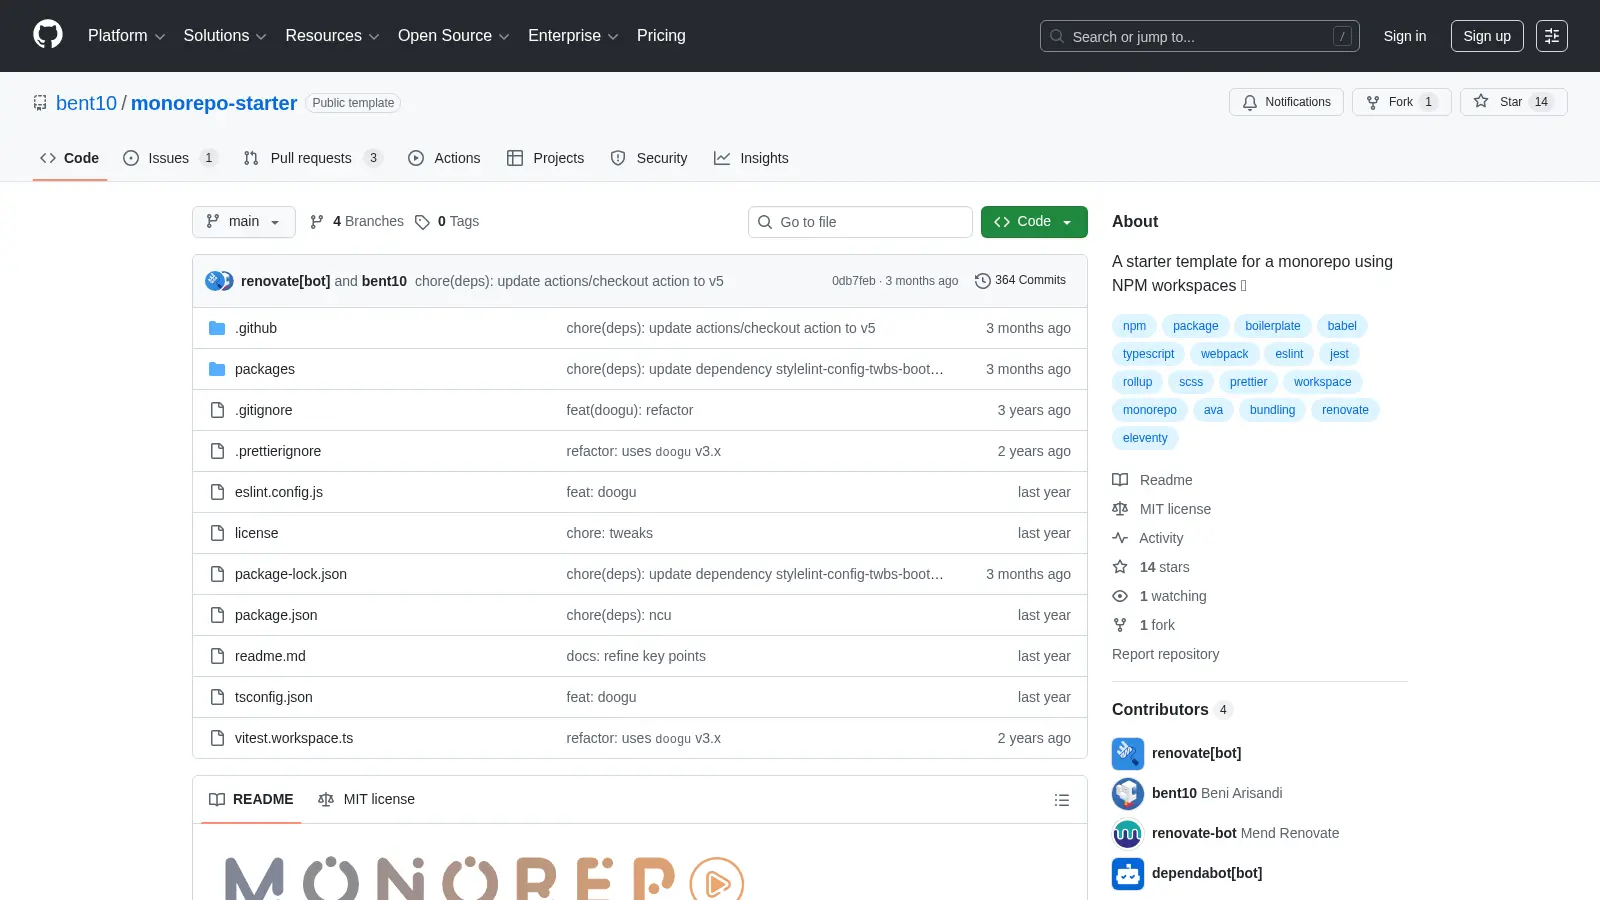Image resolution: width=1600 pixels, height=900 pixels.
Task: Click in Search or jump to field
Action: pos(1199,36)
